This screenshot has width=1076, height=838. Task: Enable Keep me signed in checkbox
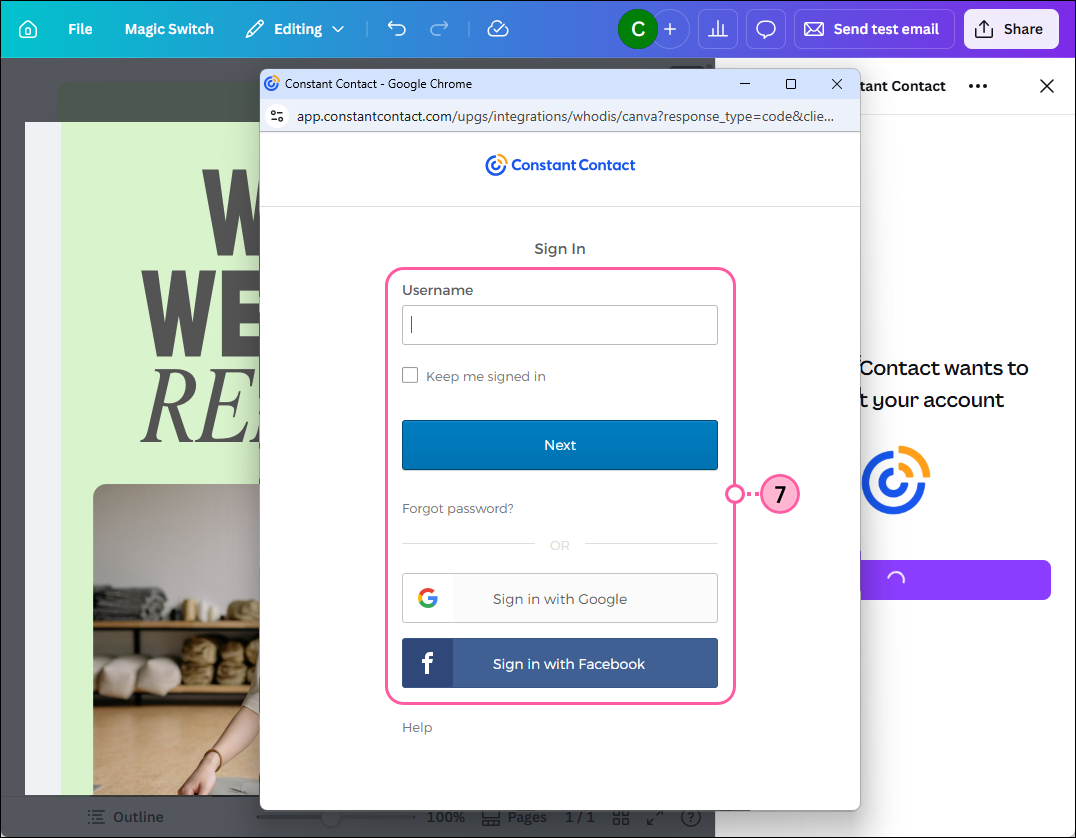410,375
